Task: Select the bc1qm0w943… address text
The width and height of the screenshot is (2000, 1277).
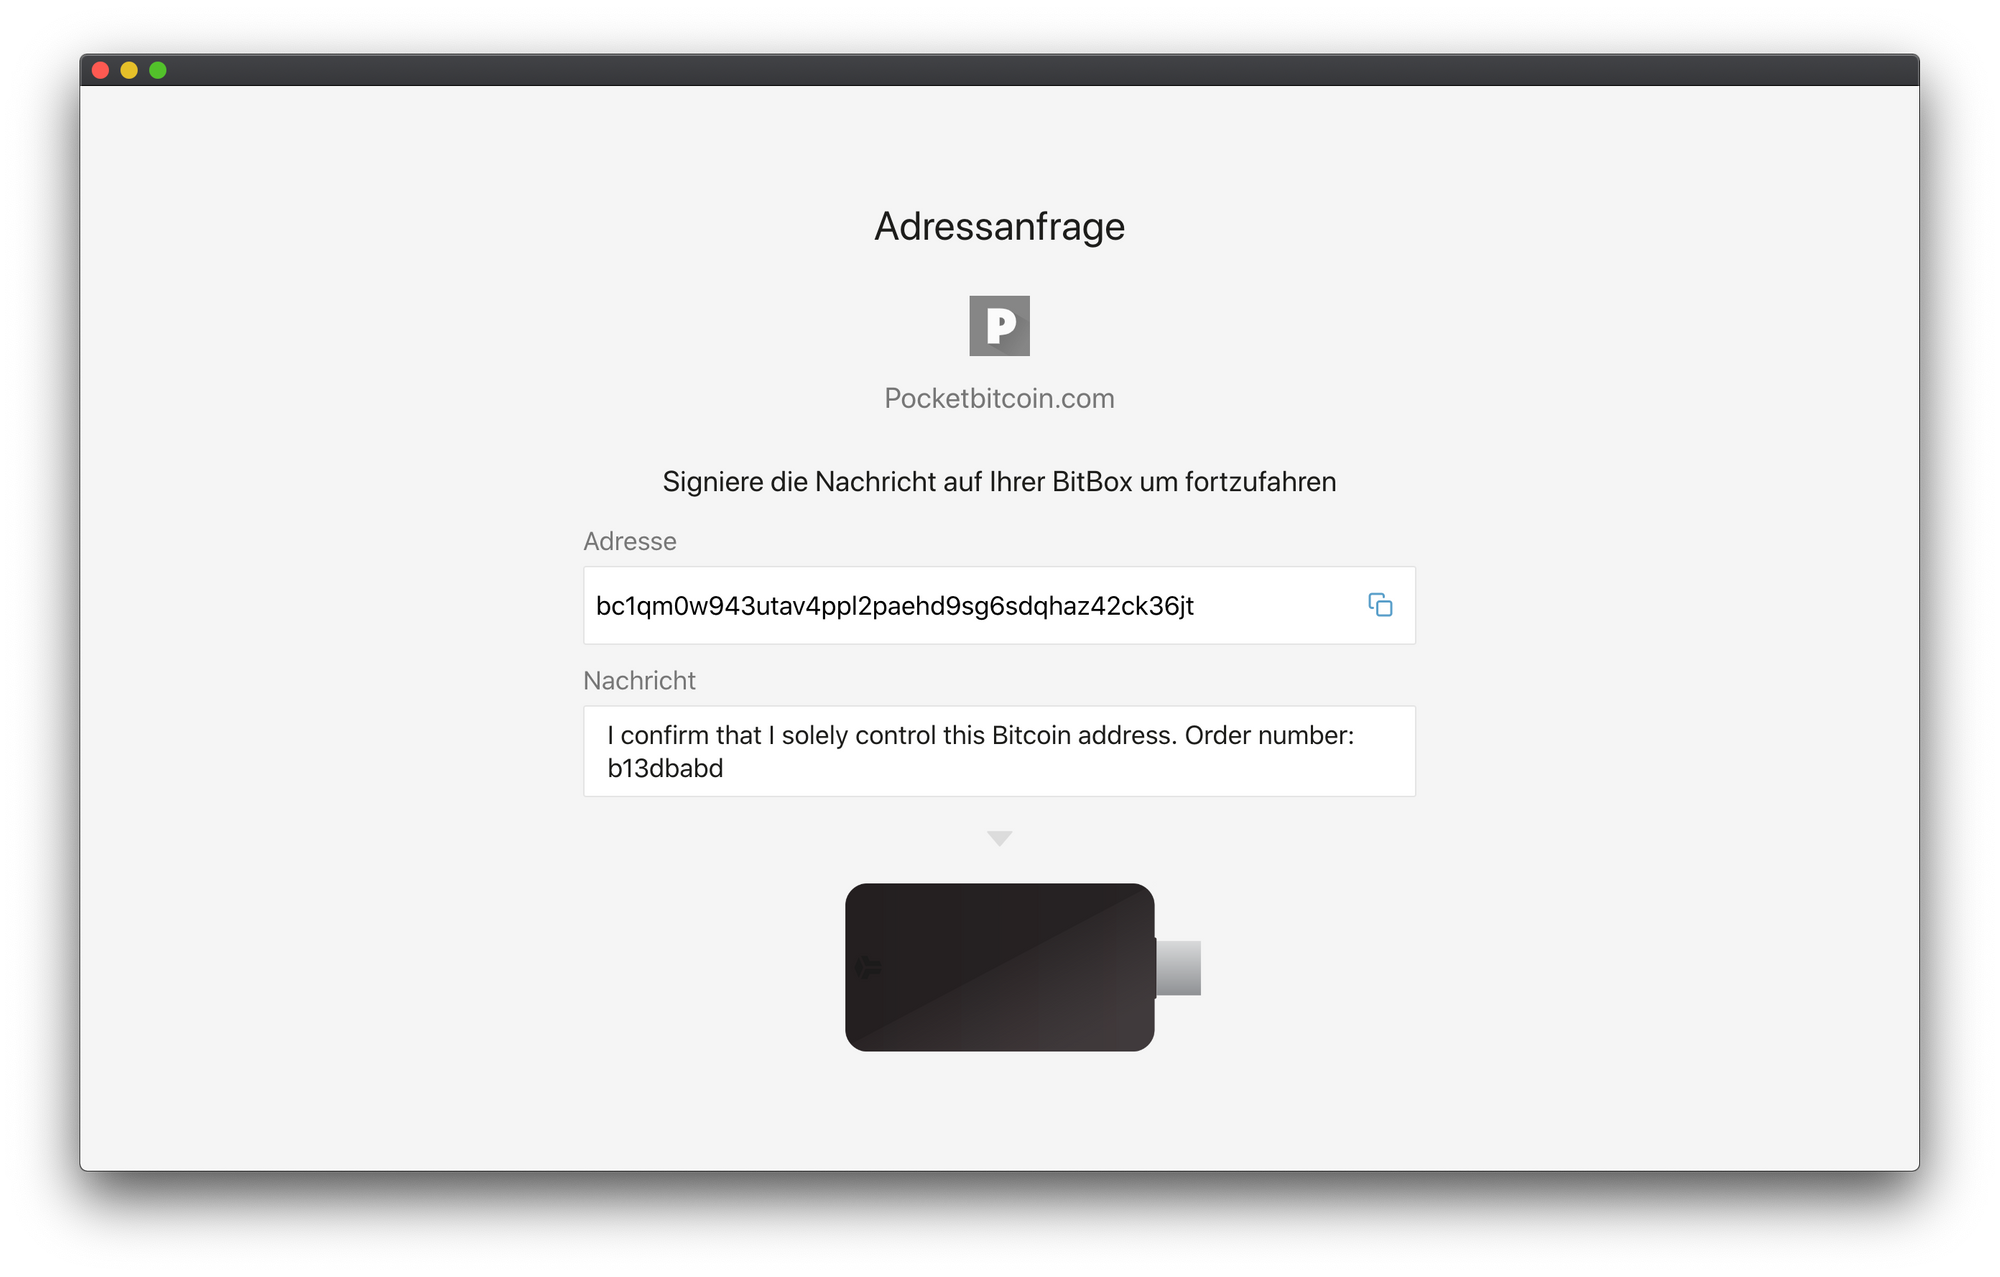Action: (x=895, y=606)
